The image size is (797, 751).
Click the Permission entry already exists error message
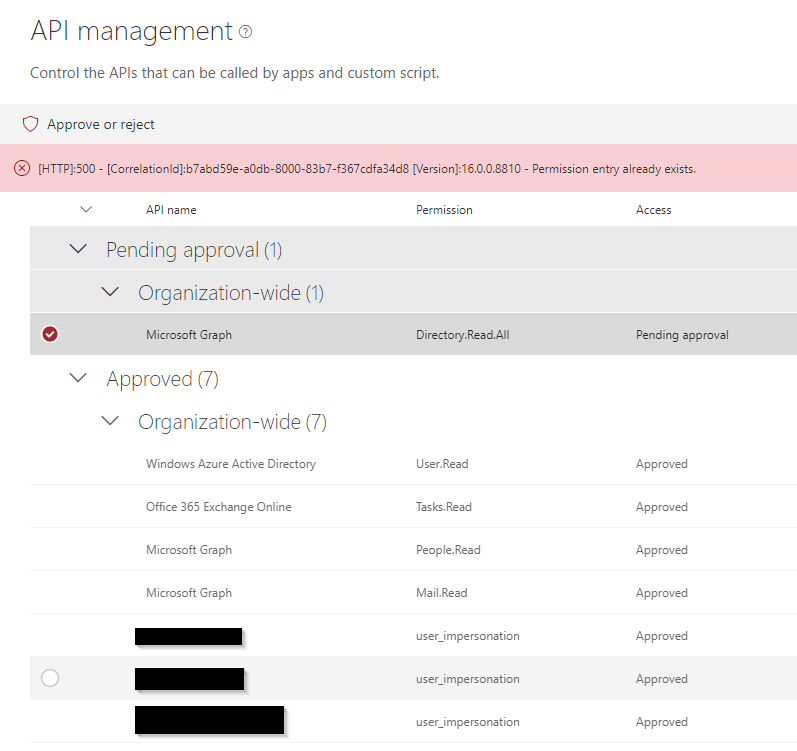click(614, 169)
